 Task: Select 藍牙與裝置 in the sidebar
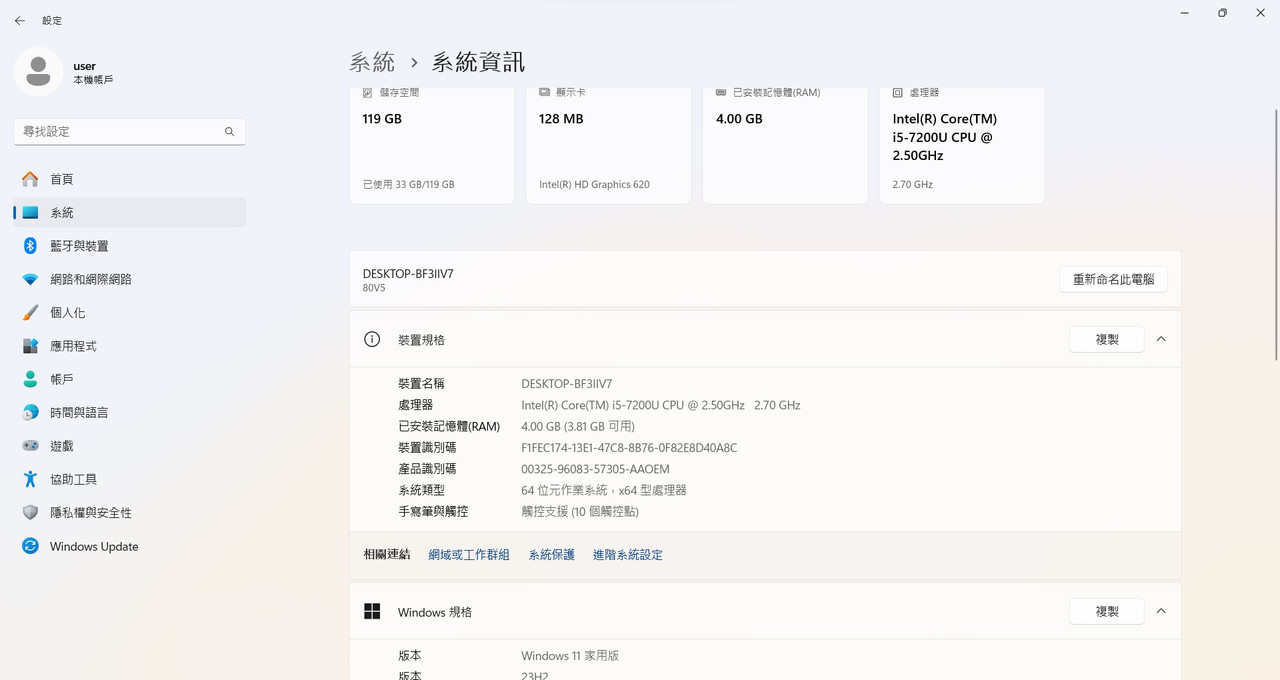[x=130, y=246]
